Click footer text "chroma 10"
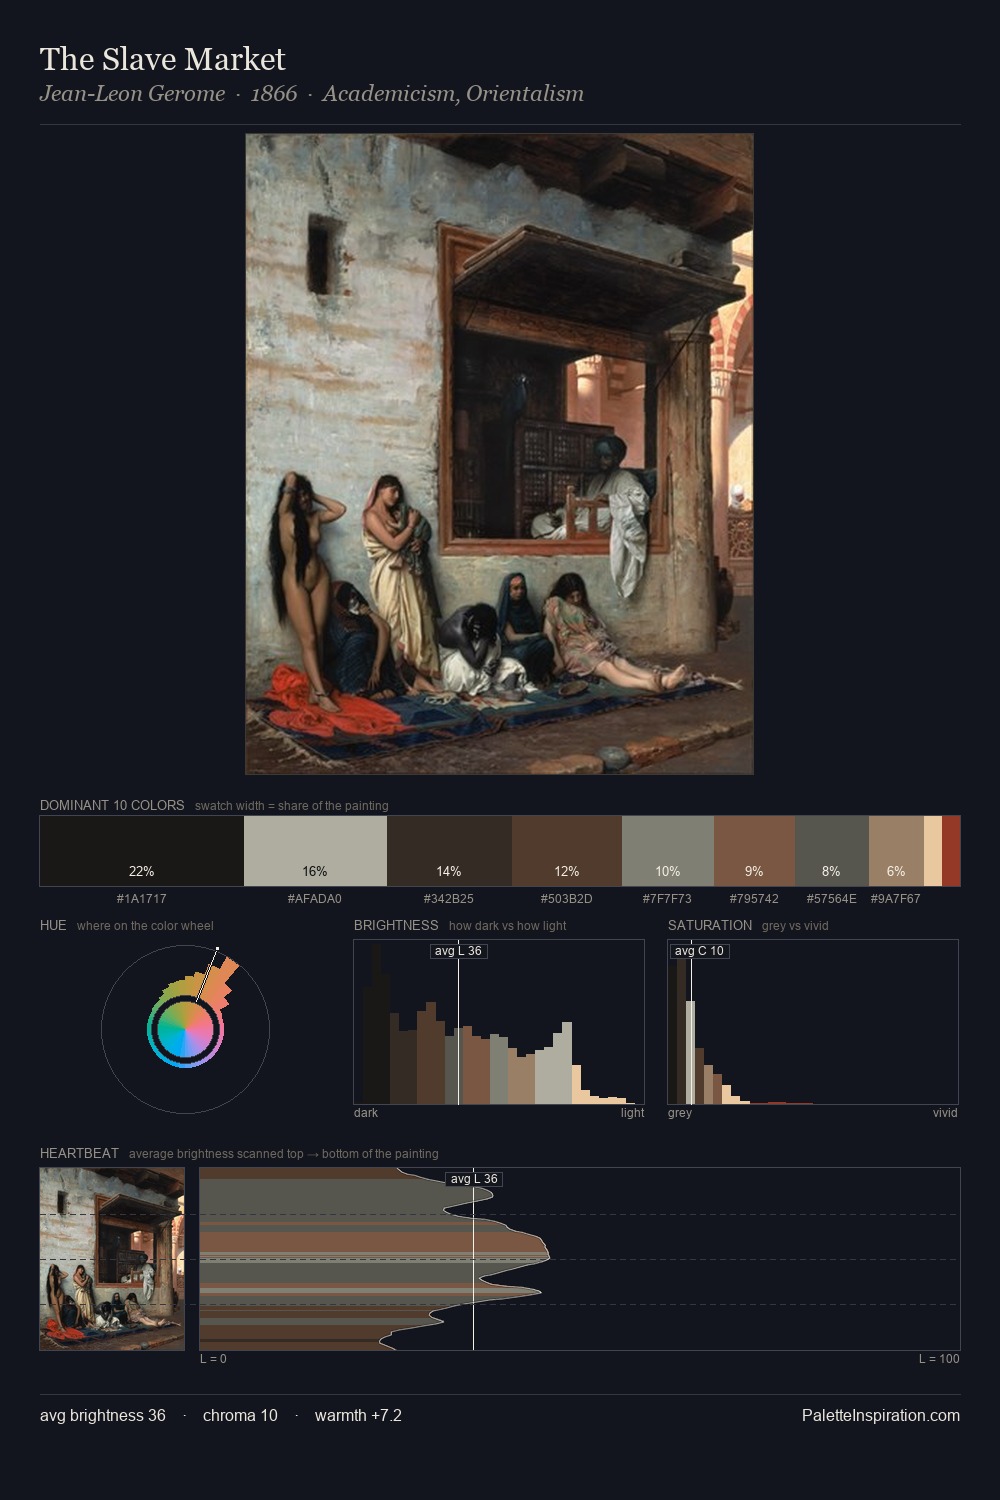The image size is (1000, 1500). click(240, 1416)
